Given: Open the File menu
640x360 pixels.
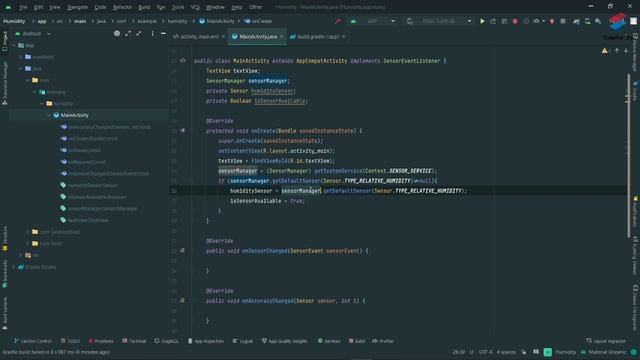Looking at the screenshot, I should coord(23,7).
